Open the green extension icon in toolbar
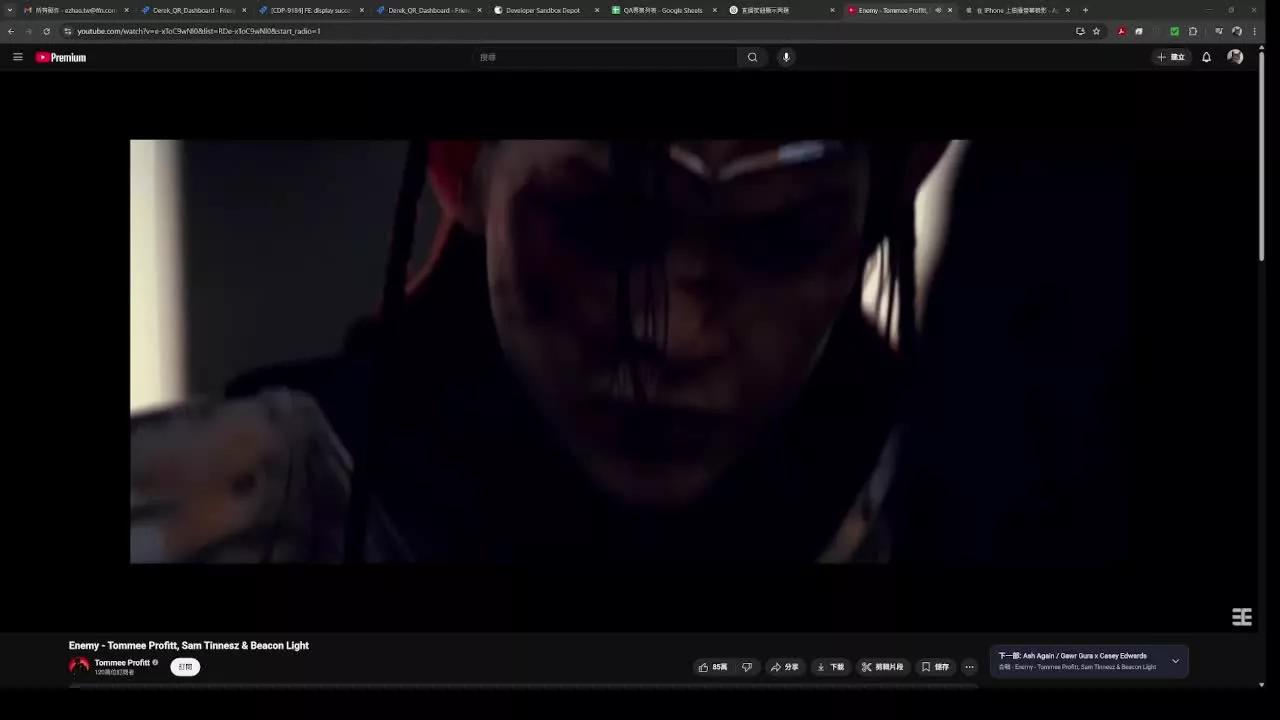The height and width of the screenshot is (720, 1280). click(1175, 31)
